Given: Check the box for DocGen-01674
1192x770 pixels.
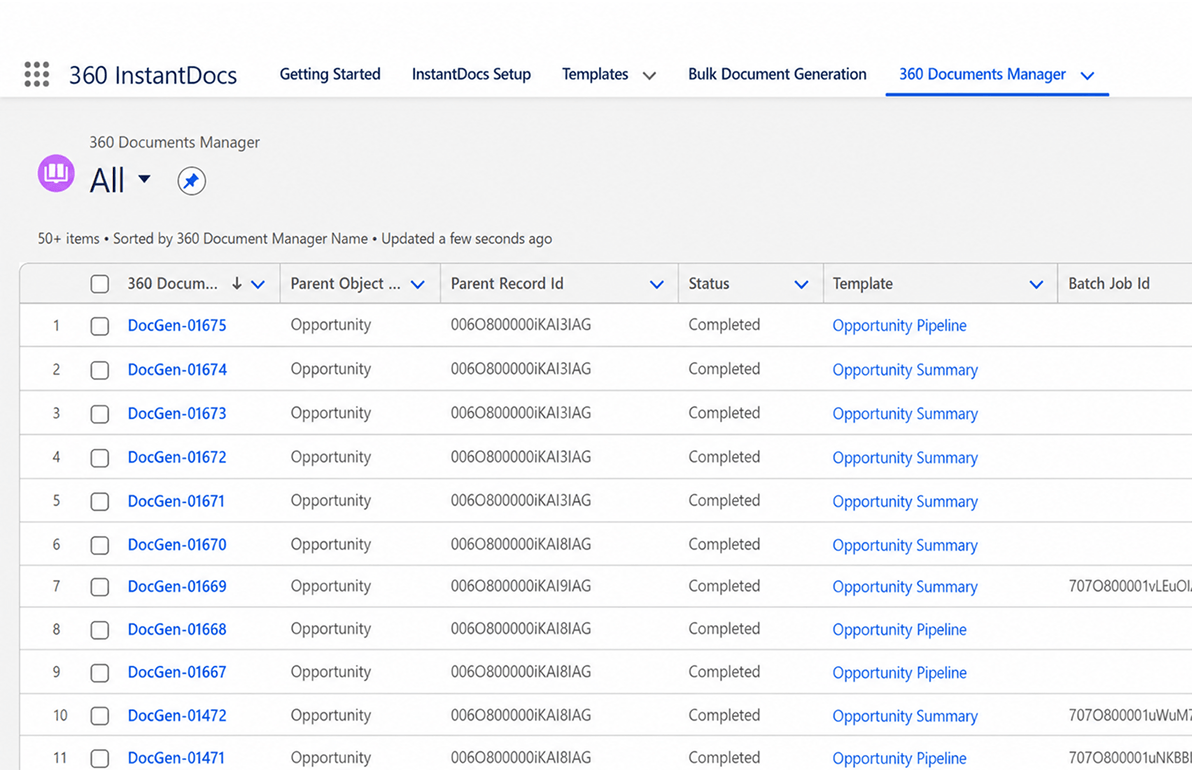Looking at the screenshot, I should pos(100,370).
